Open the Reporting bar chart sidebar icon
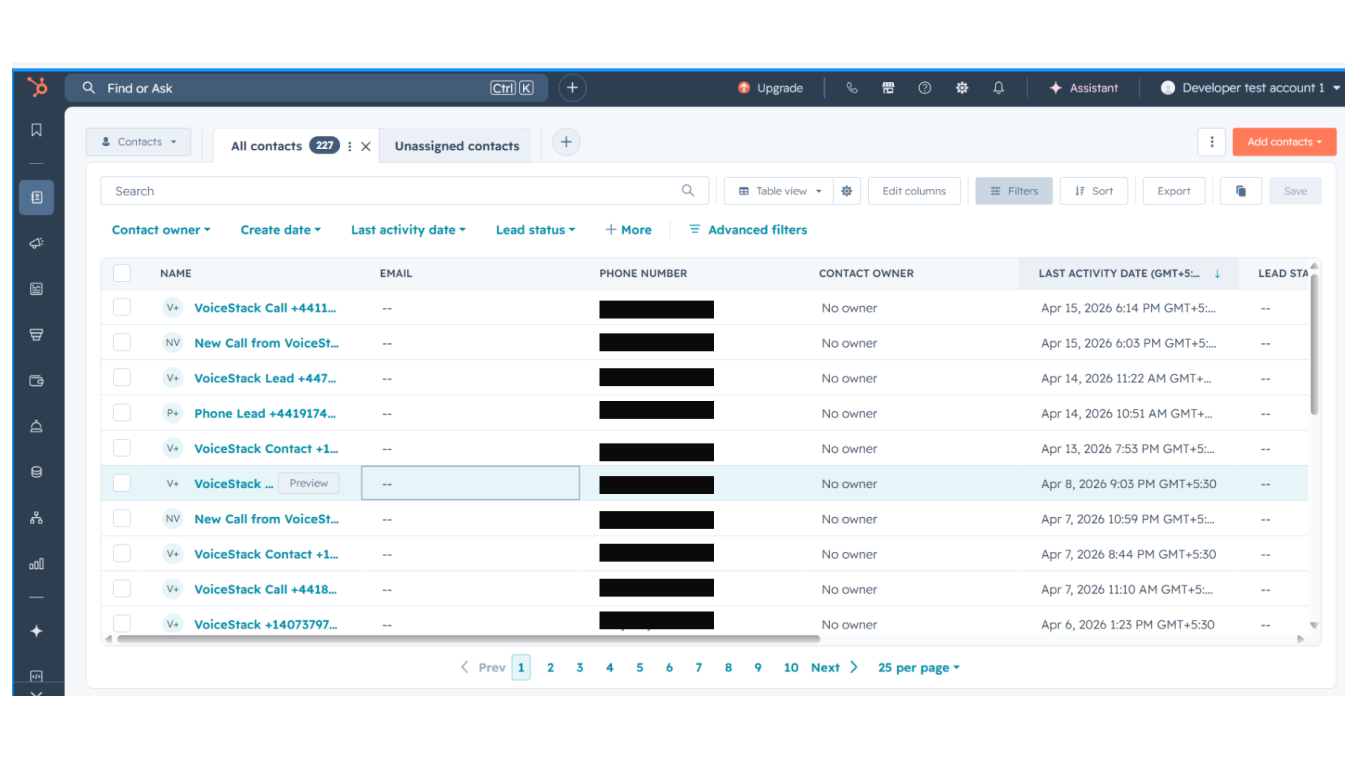The height and width of the screenshot is (757, 1345). pyautogui.click(x=37, y=564)
